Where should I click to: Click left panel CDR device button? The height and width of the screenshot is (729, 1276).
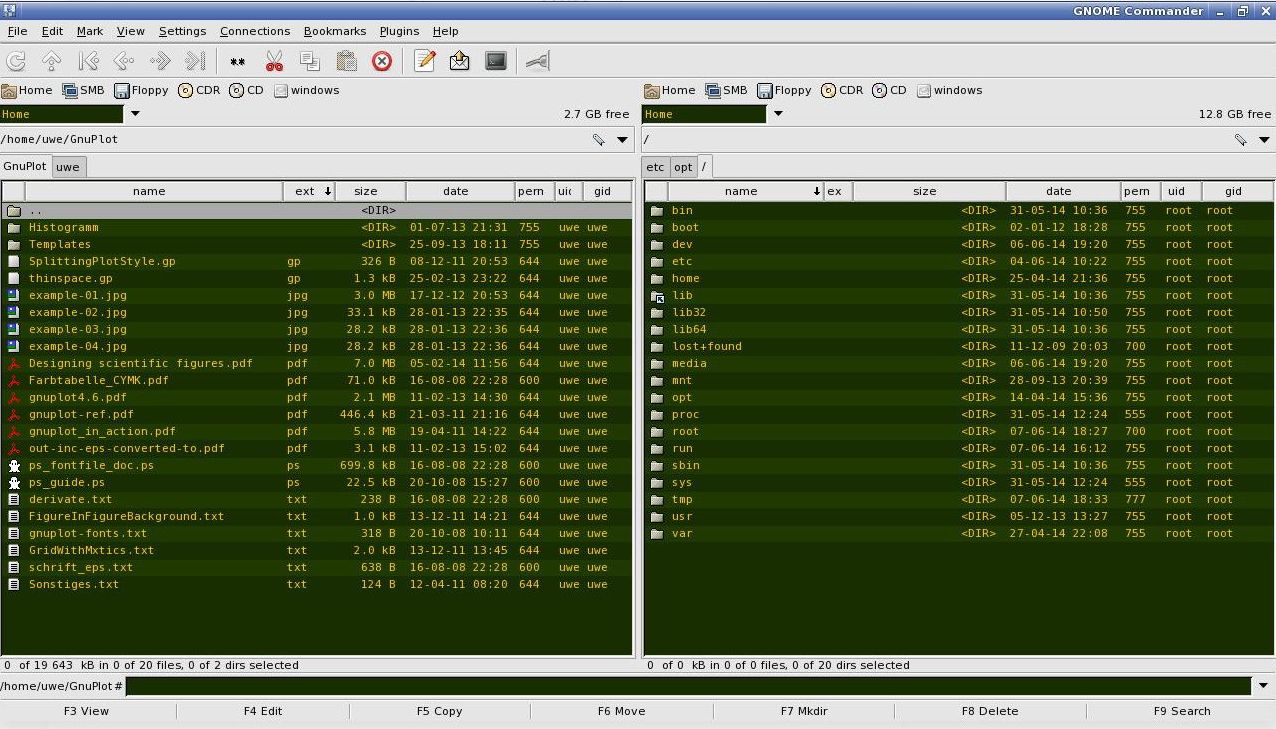[x=199, y=90]
